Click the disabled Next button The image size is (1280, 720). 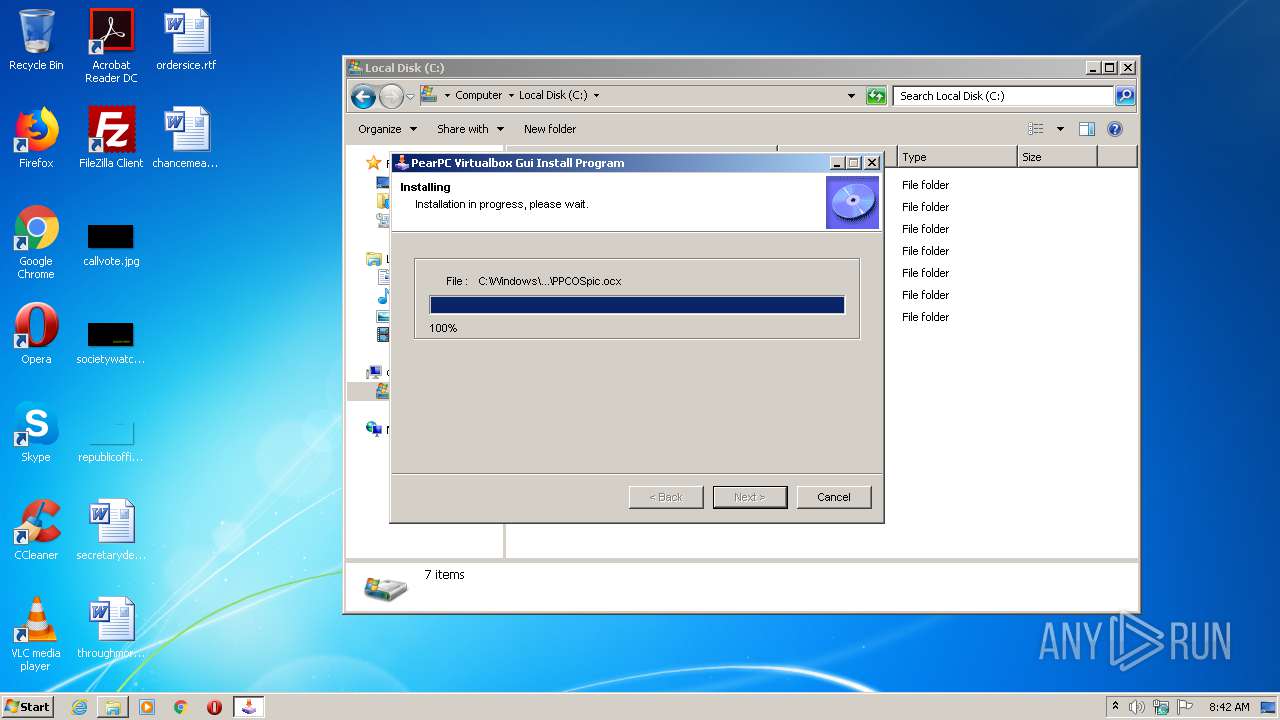750,497
